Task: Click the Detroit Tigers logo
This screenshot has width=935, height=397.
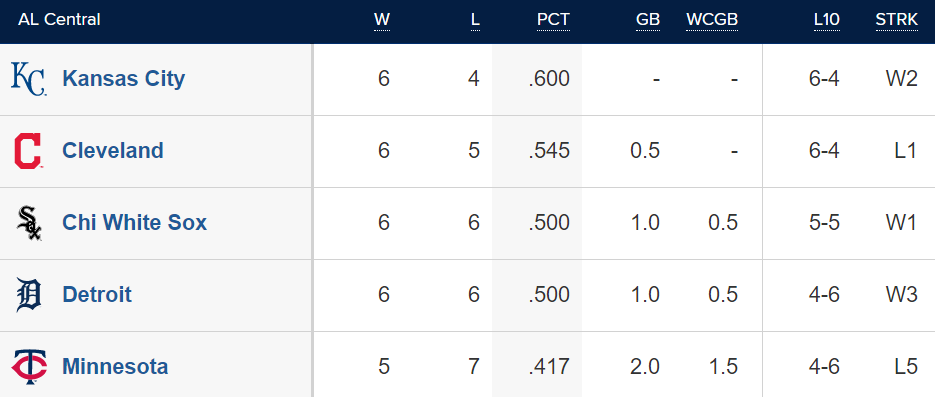Action: pyautogui.click(x=29, y=295)
